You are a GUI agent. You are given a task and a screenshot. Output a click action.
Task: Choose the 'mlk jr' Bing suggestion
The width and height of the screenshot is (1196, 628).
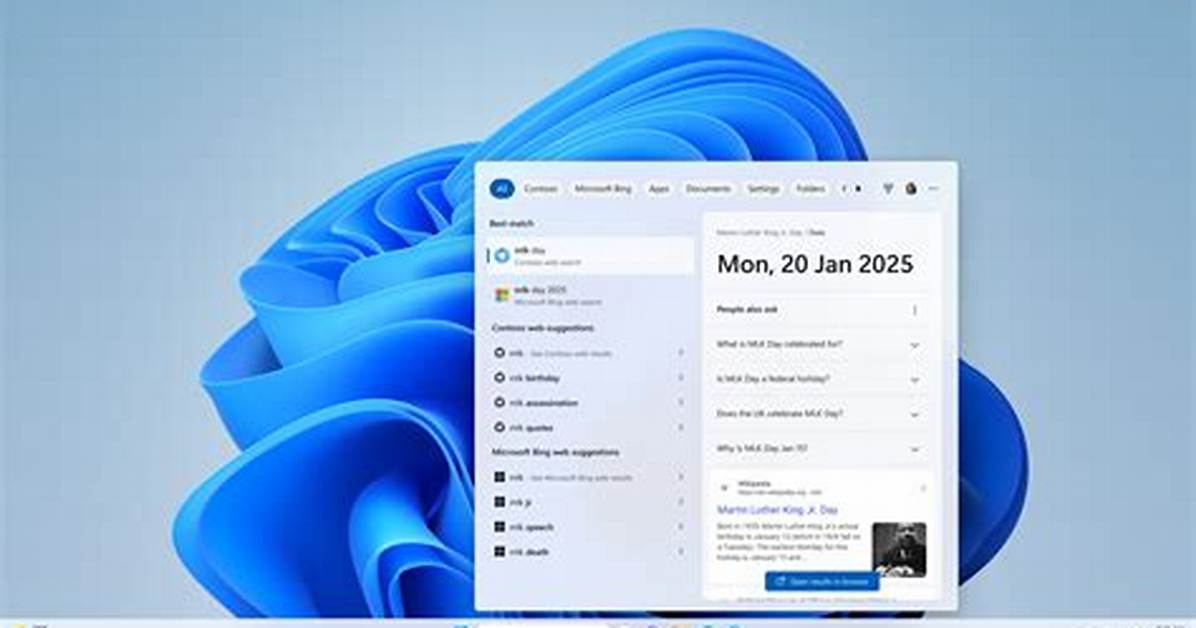(x=589, y=502)
